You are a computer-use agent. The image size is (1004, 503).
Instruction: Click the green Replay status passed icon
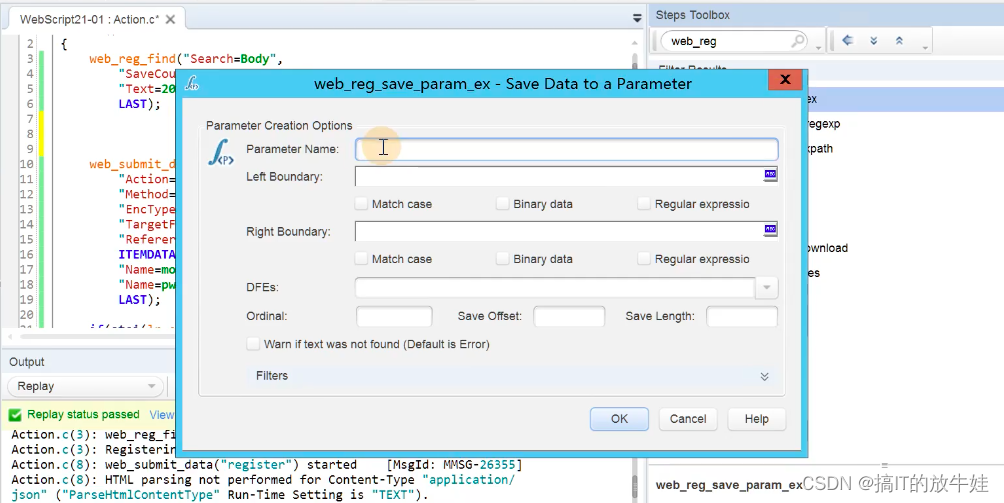(15, 415)
